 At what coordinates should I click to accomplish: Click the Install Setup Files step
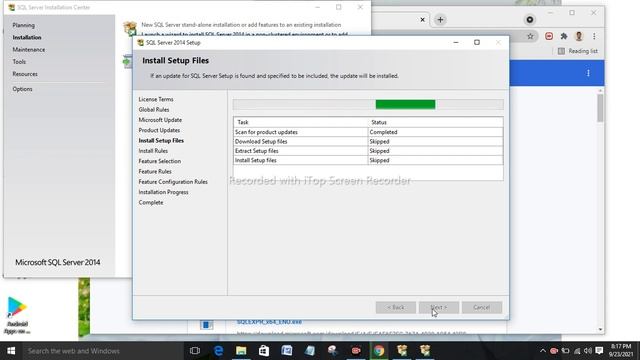tap(161, 140)
